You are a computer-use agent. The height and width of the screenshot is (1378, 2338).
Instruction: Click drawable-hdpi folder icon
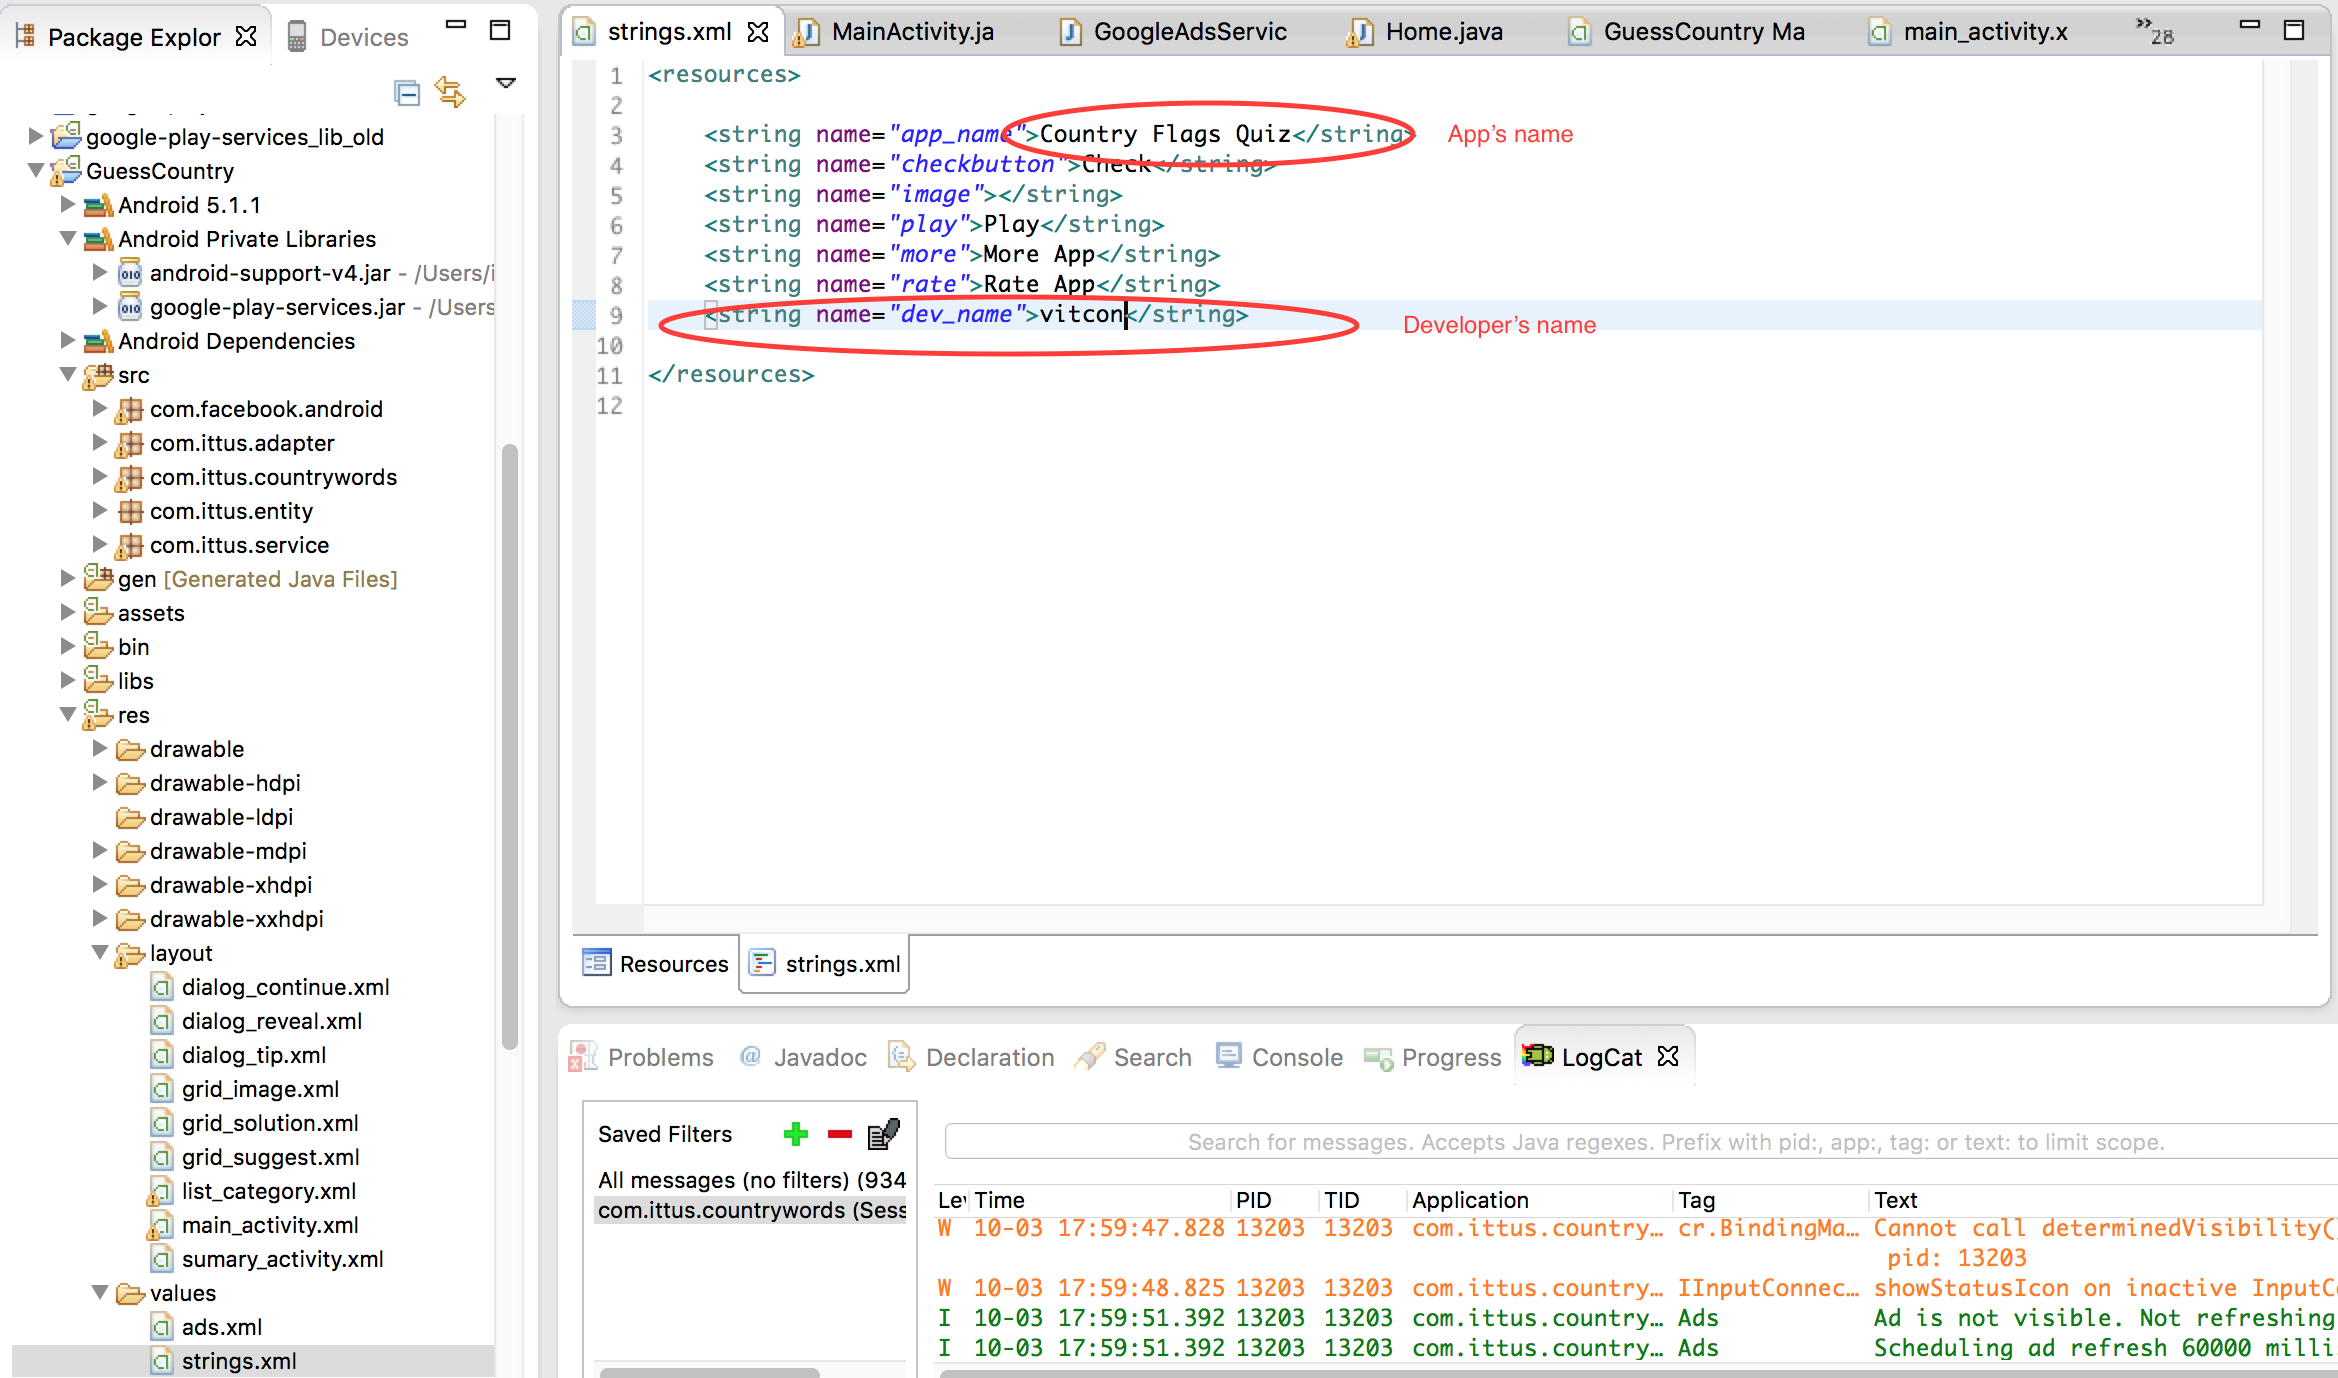tap(130, 783)
